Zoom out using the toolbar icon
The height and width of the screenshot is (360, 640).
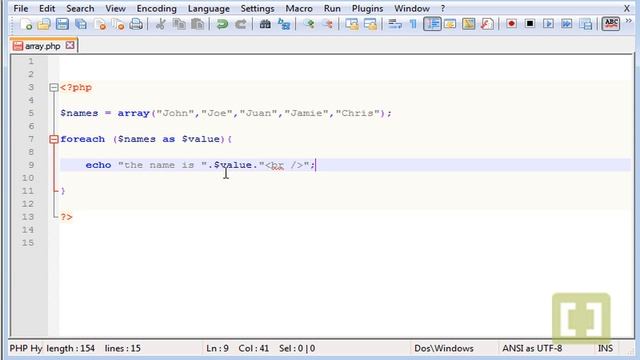(327, 24)
